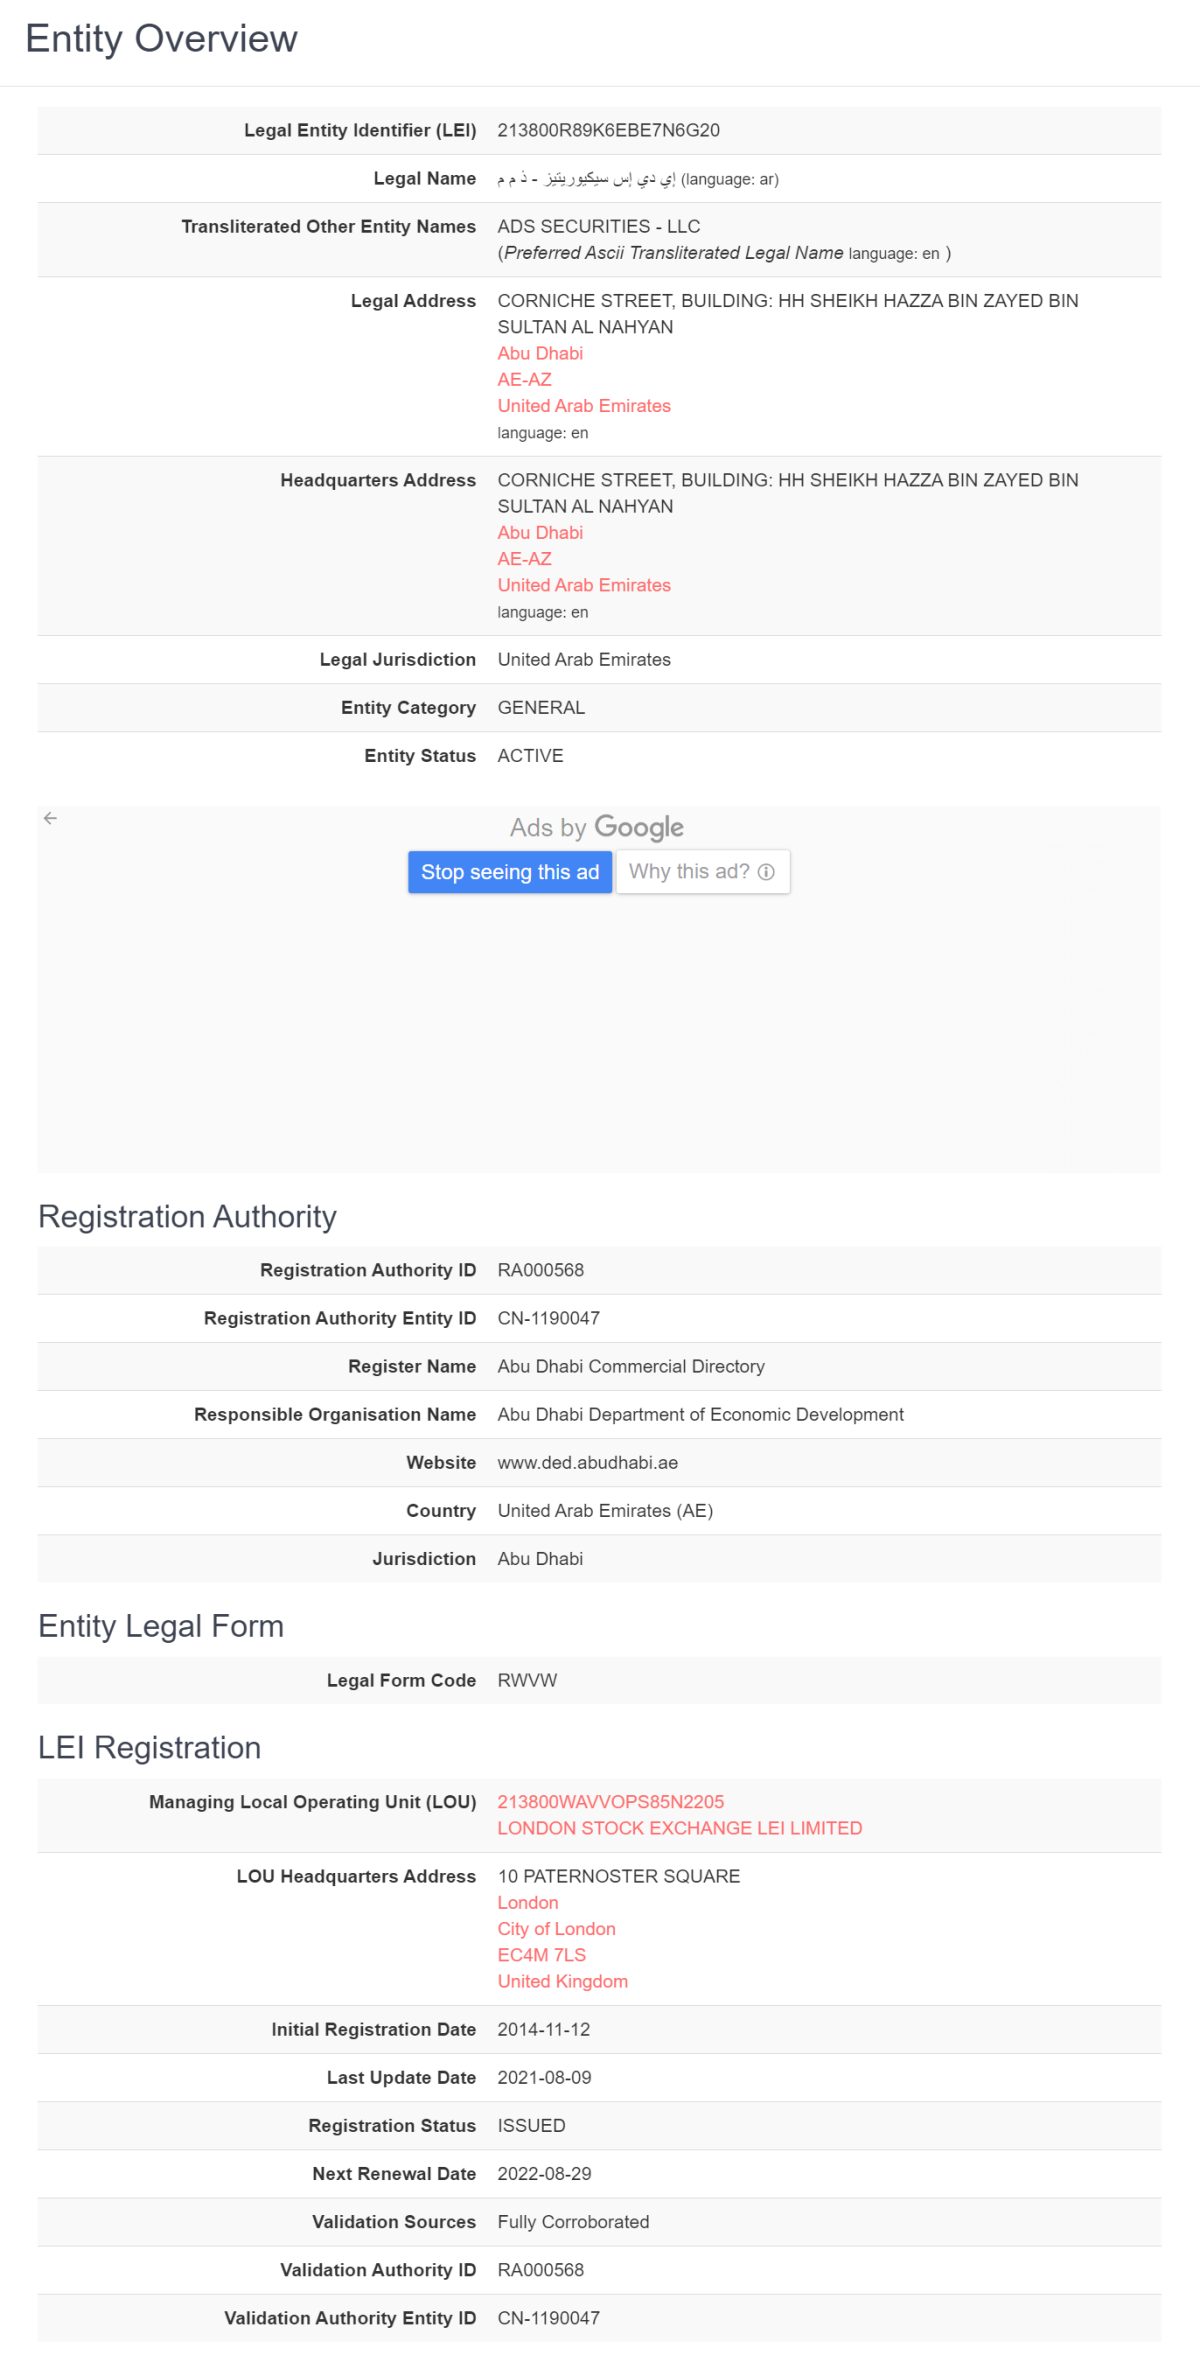Select the LEI value 213800R89K6EBE7N6G20
The height and width of the screenshot is (2376, 1200).
[x=610, y=130]
